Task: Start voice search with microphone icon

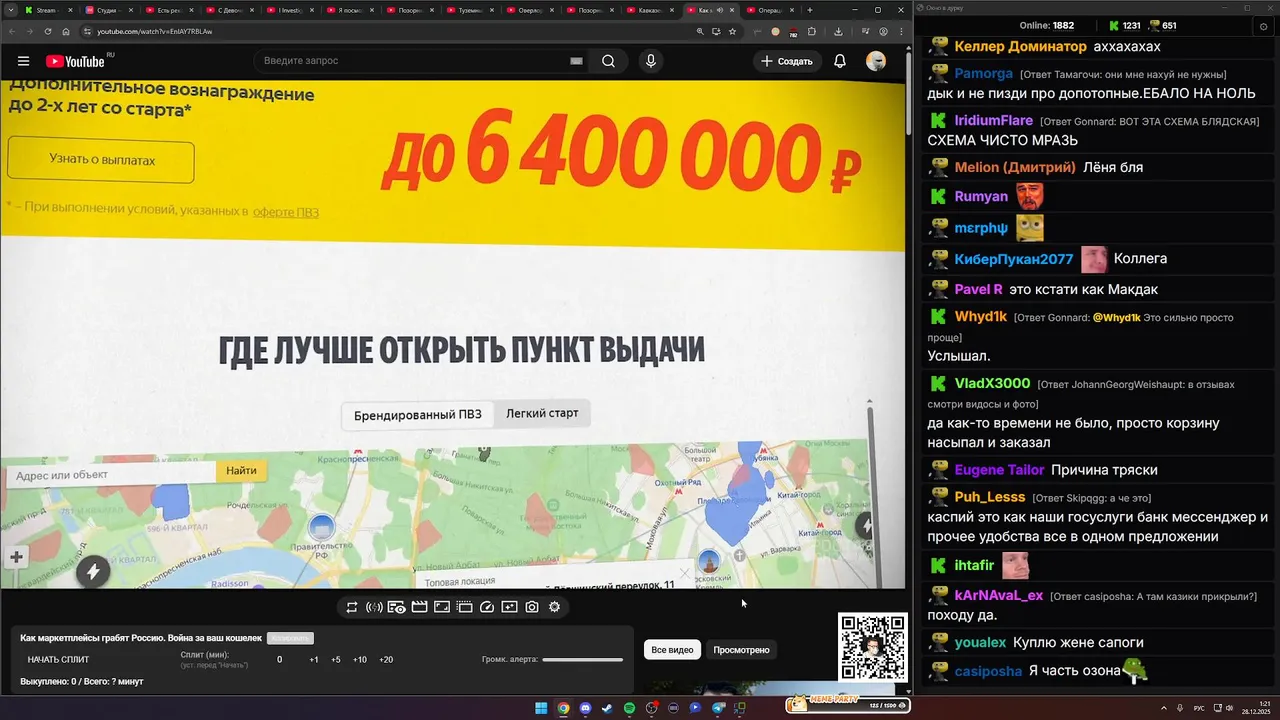Action: point(651,61)
